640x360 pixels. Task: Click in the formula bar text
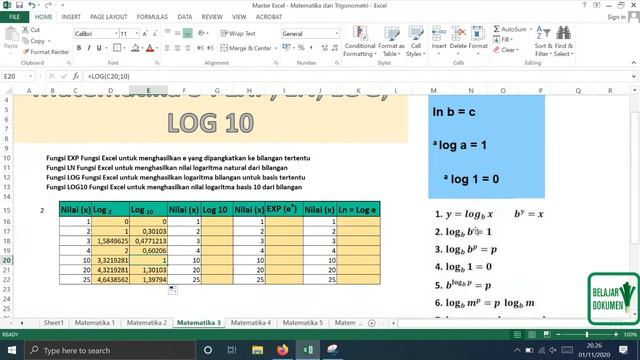click(x=109, y=76)
